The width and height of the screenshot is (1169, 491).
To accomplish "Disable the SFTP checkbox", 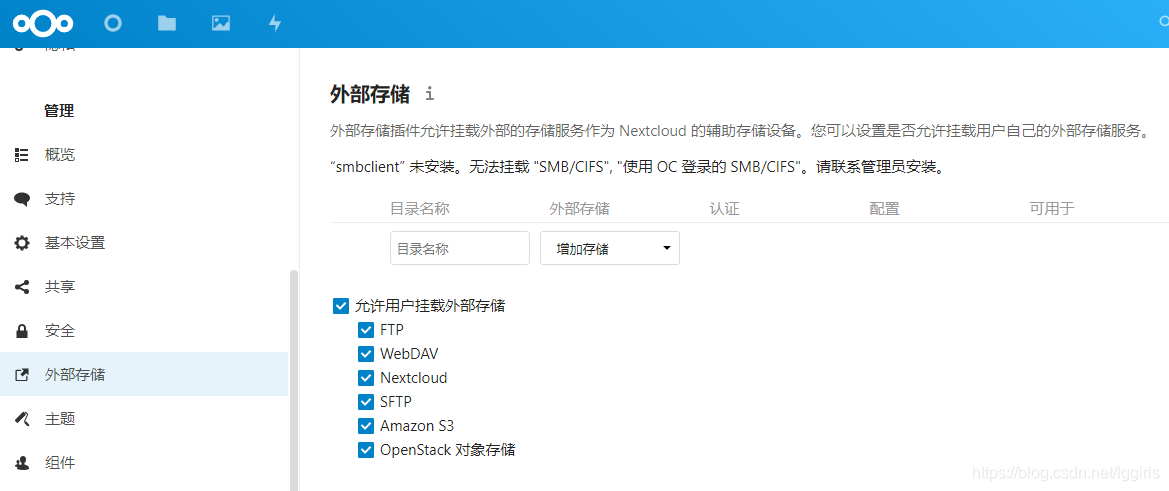I will point(365,402).
